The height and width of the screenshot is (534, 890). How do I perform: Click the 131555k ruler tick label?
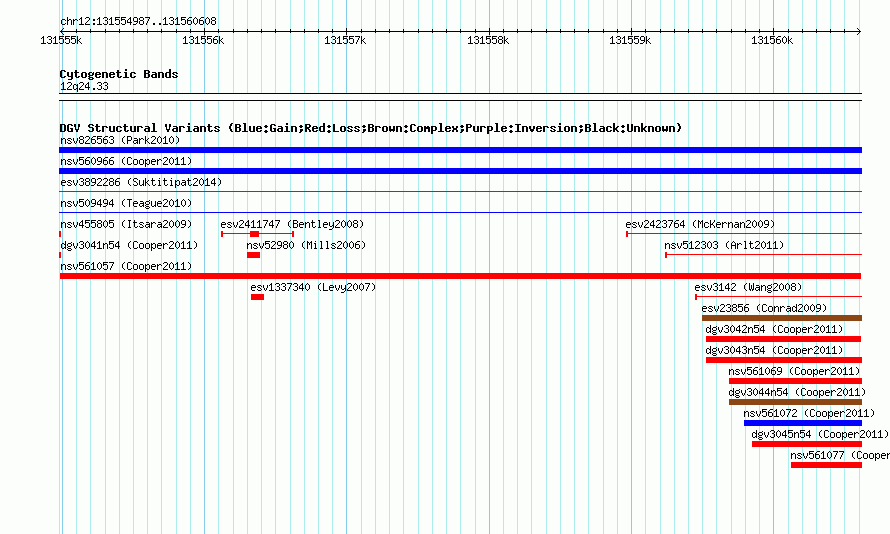61,40
